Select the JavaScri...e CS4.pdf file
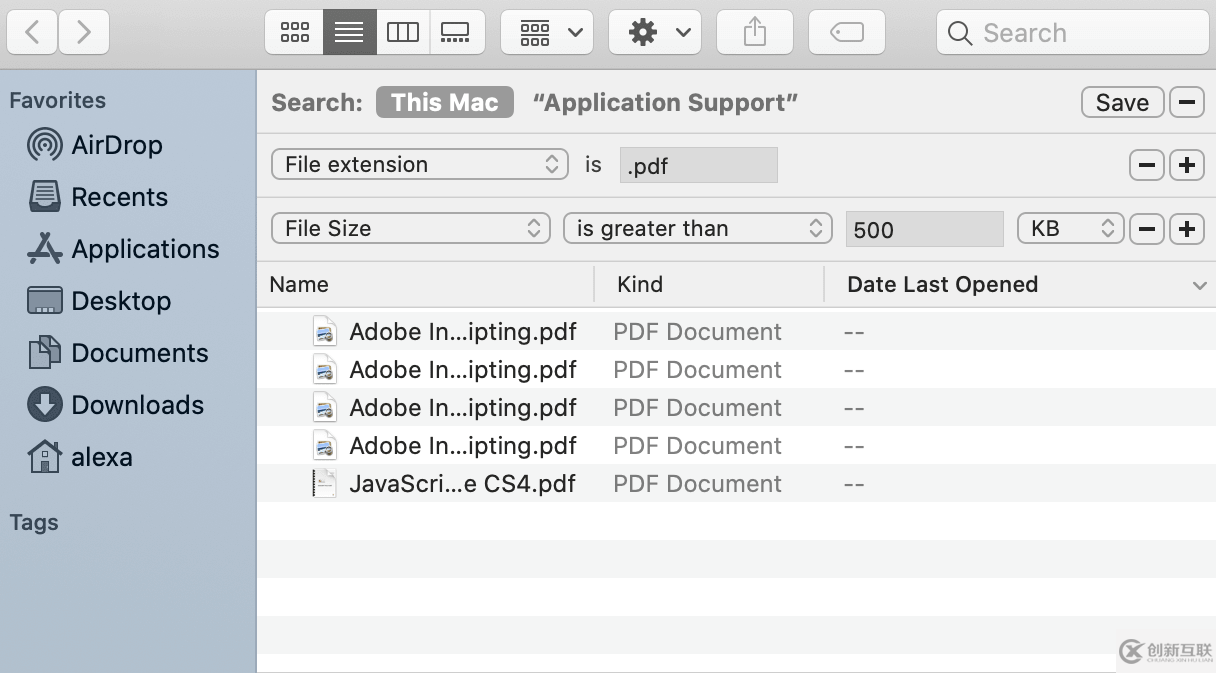The height and width of the screenshot is (673, 1216). (x=462, y=484)
